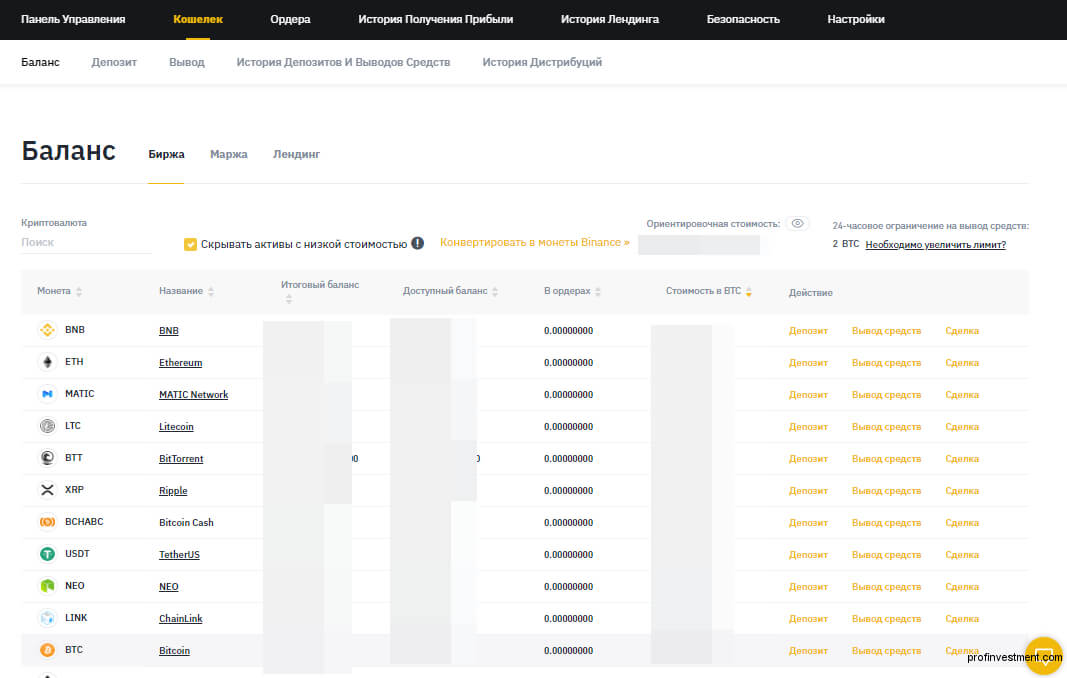
Task: Open История Дистрибуций tab
Action: (x=542, y=62)
